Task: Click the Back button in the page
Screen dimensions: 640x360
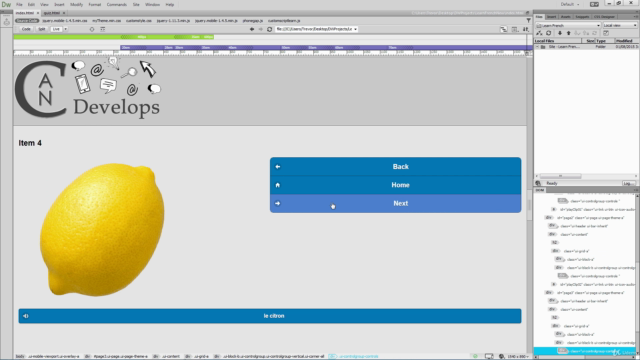Action: (x=395, y=167)
